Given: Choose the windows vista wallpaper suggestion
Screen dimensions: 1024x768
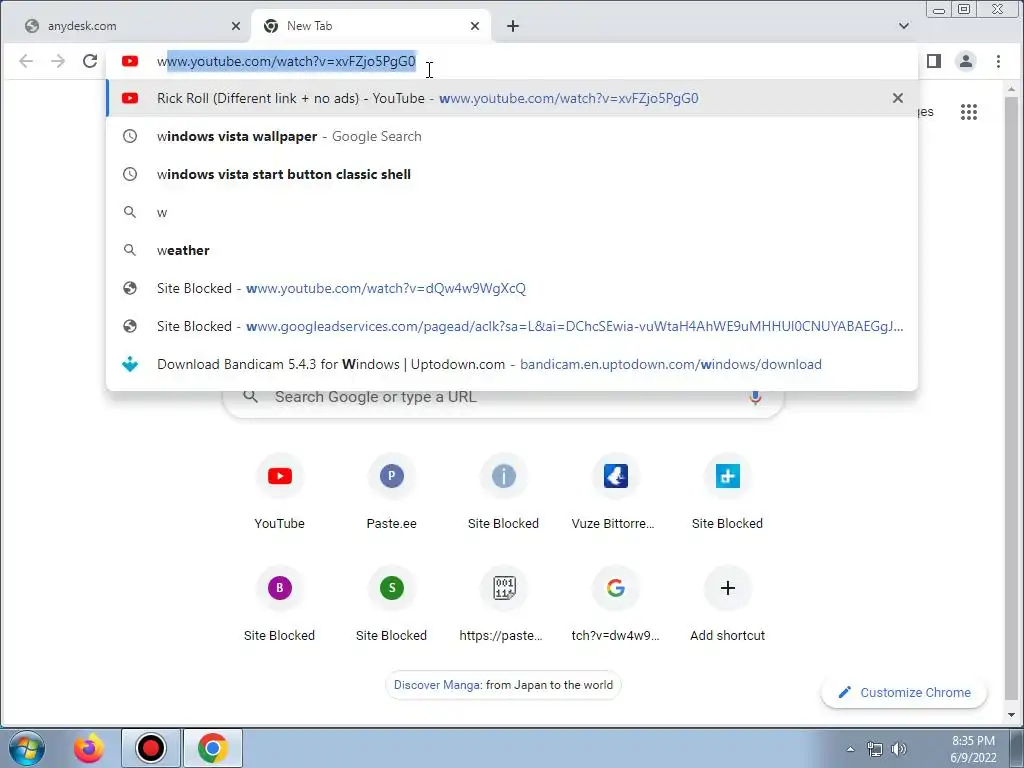Looking at the screenshot, I should 512,136.
